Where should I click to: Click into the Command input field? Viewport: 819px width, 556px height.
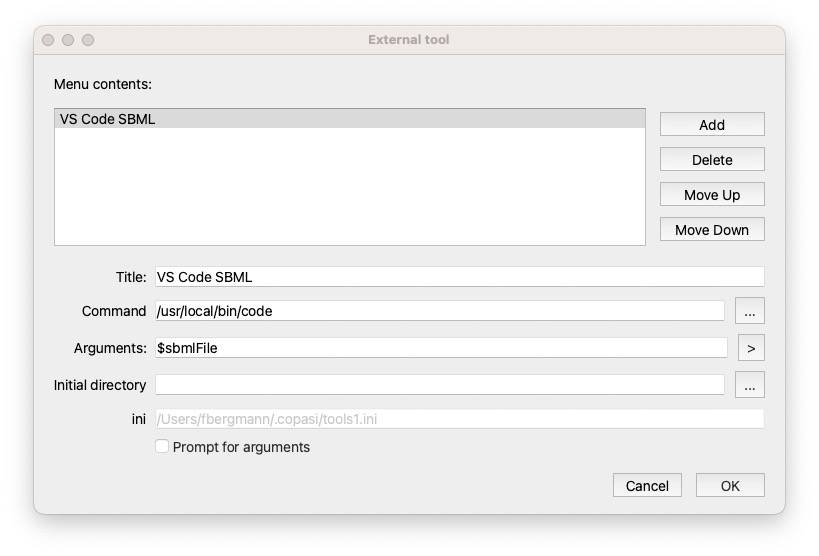[x=440, y=311]
